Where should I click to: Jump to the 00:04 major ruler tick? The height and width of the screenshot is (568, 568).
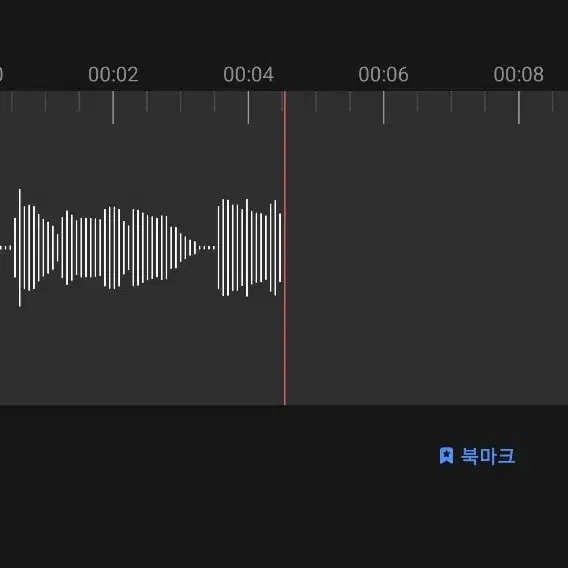tap(248, 107)
